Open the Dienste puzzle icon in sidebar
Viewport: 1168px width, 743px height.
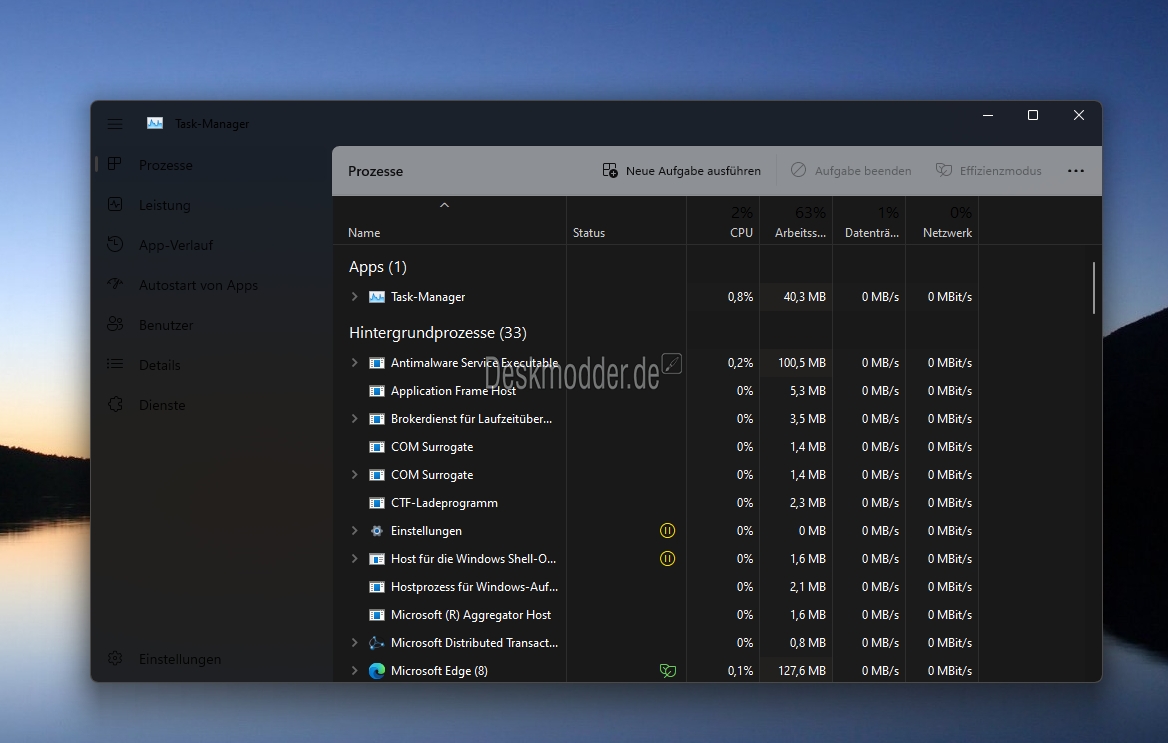[x=115, y=405]
